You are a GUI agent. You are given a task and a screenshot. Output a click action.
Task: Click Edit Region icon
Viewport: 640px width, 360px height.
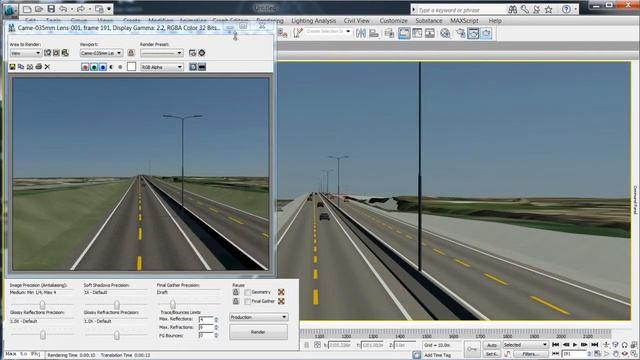click(47, 53)
